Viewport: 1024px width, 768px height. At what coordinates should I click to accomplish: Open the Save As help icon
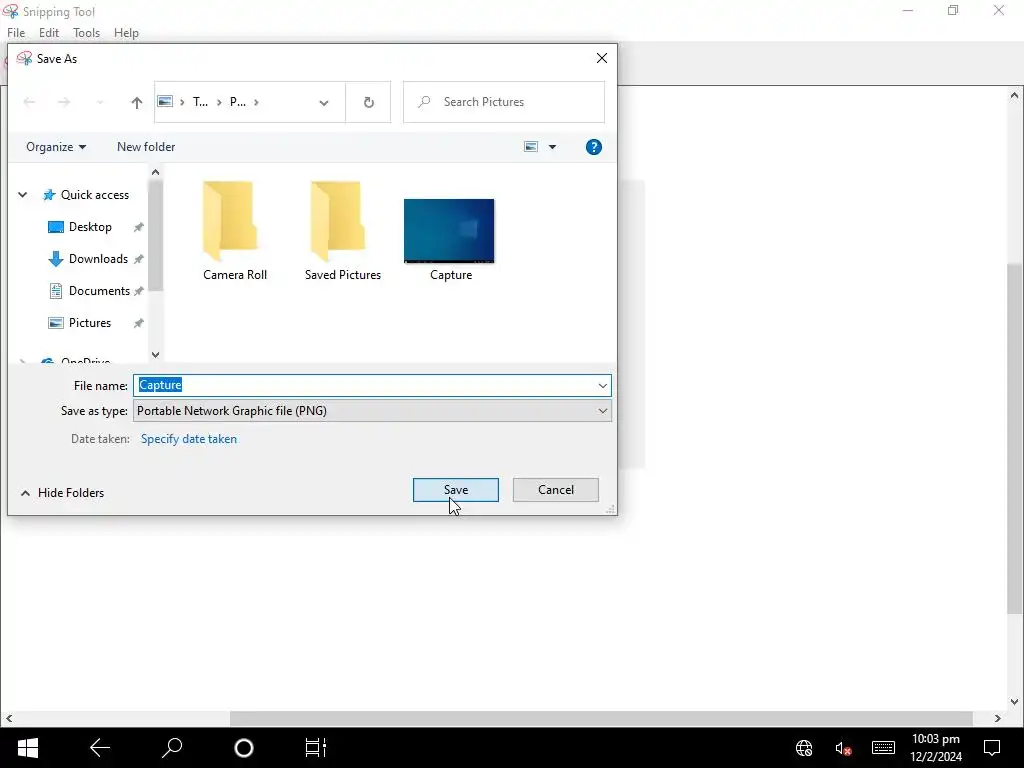point(594,147)
